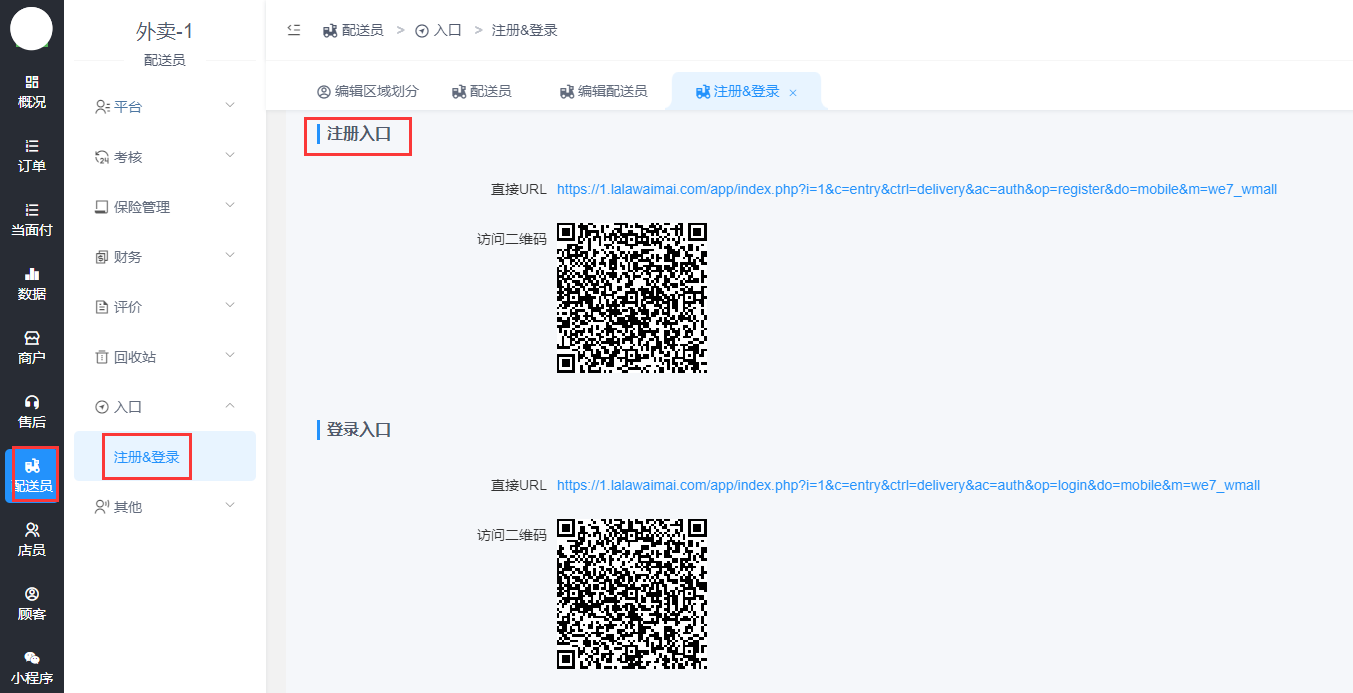Expand the 财务 menu group
Image resolution: width=1353 pixels, height=693 pixels.
click(x=165, y=256)
